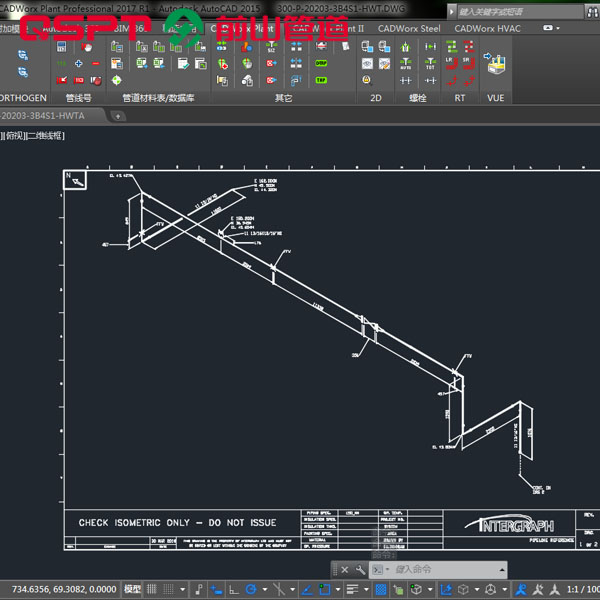The height and width of the screenshot is (600, 600).
Task: Click the green DROP icon in ribbon
Action: tap(321, 62)
